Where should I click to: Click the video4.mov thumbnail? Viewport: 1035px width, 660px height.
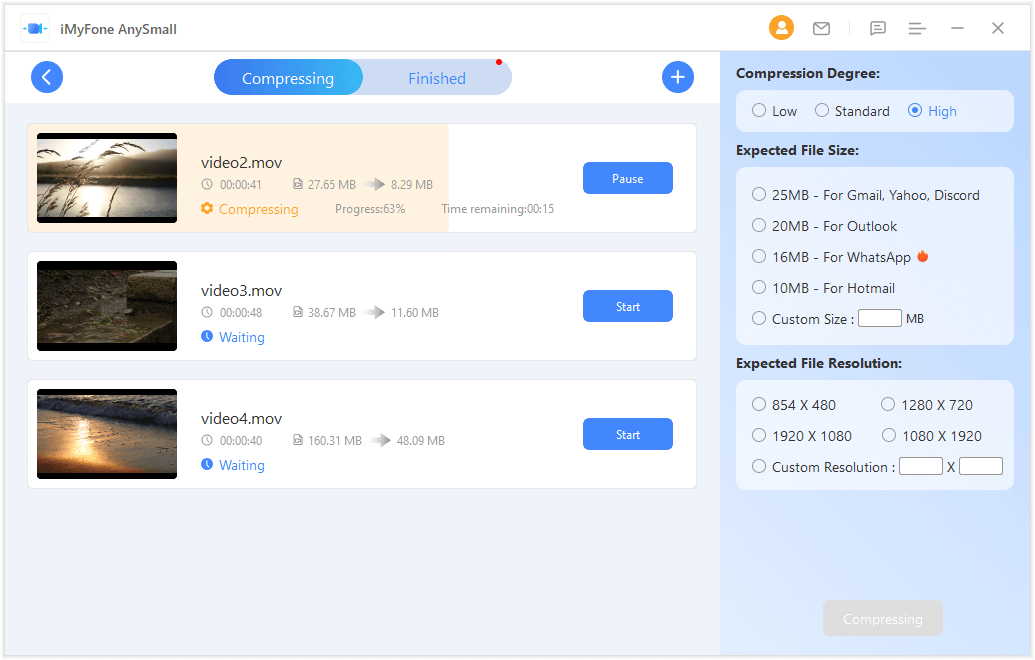[x=107, y=434]
